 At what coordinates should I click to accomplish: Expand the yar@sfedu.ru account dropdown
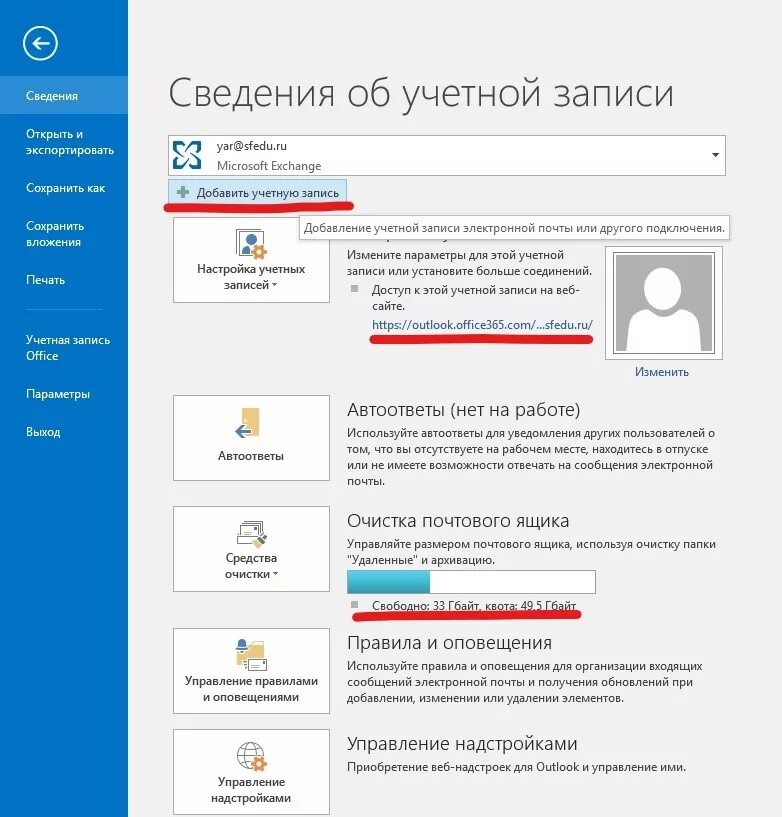pyautogui.click(x=715, y=155)
